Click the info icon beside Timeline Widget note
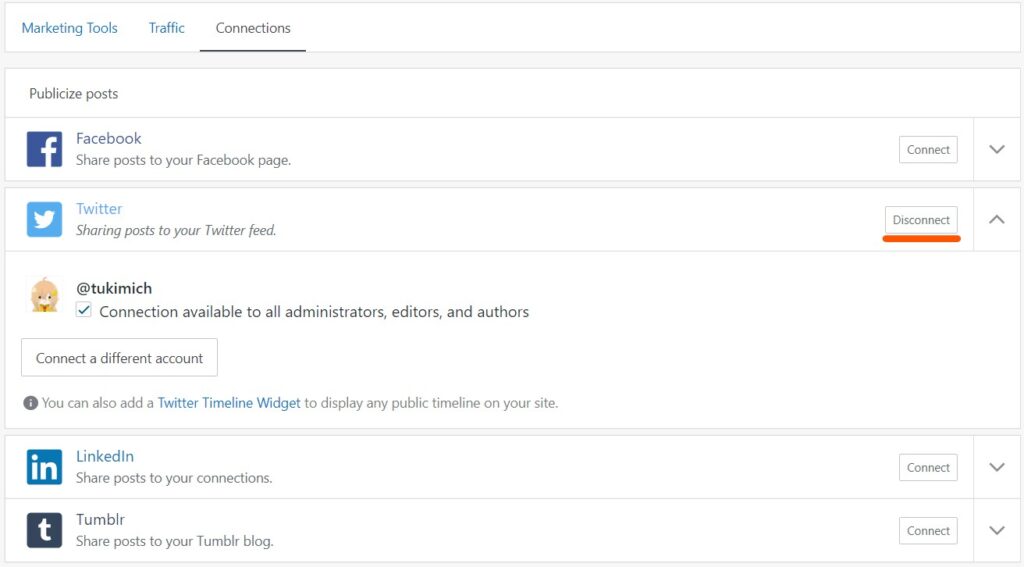1024x567 pixels. coord(30,403)
